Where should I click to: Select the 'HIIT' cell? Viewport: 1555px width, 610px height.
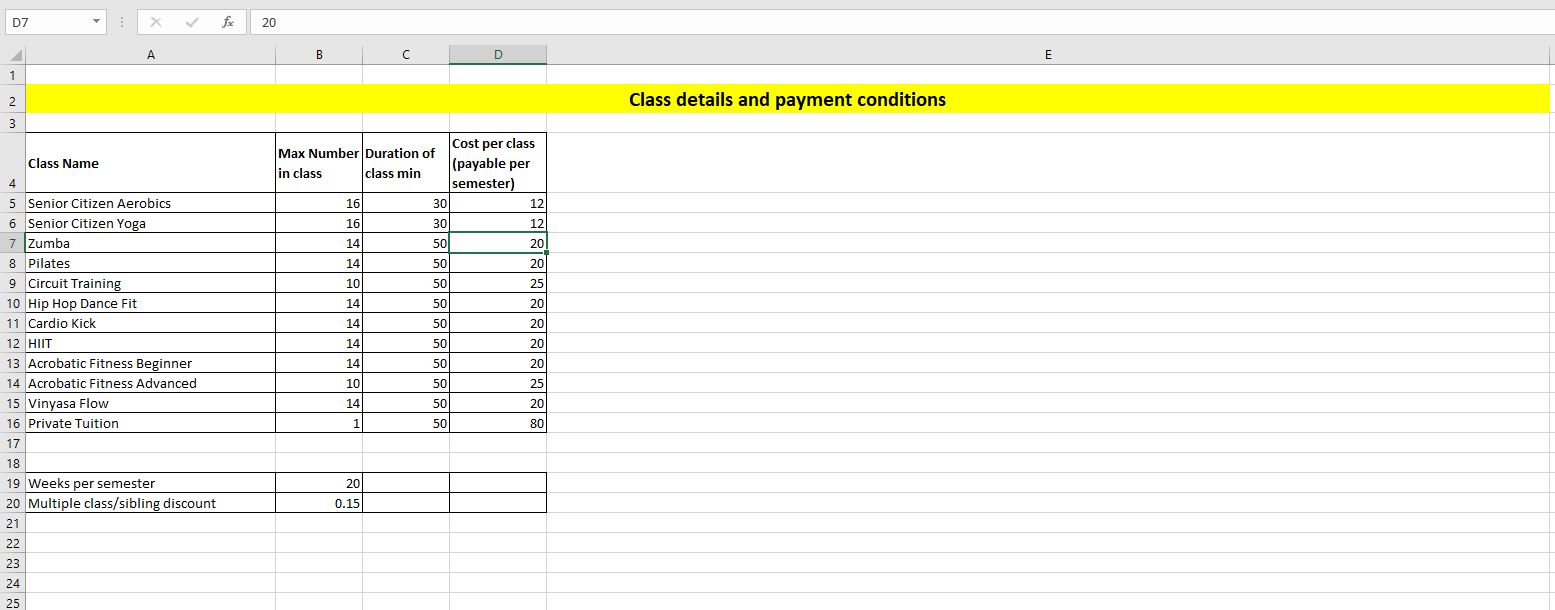pyautogui.click(x=150, y=343)
